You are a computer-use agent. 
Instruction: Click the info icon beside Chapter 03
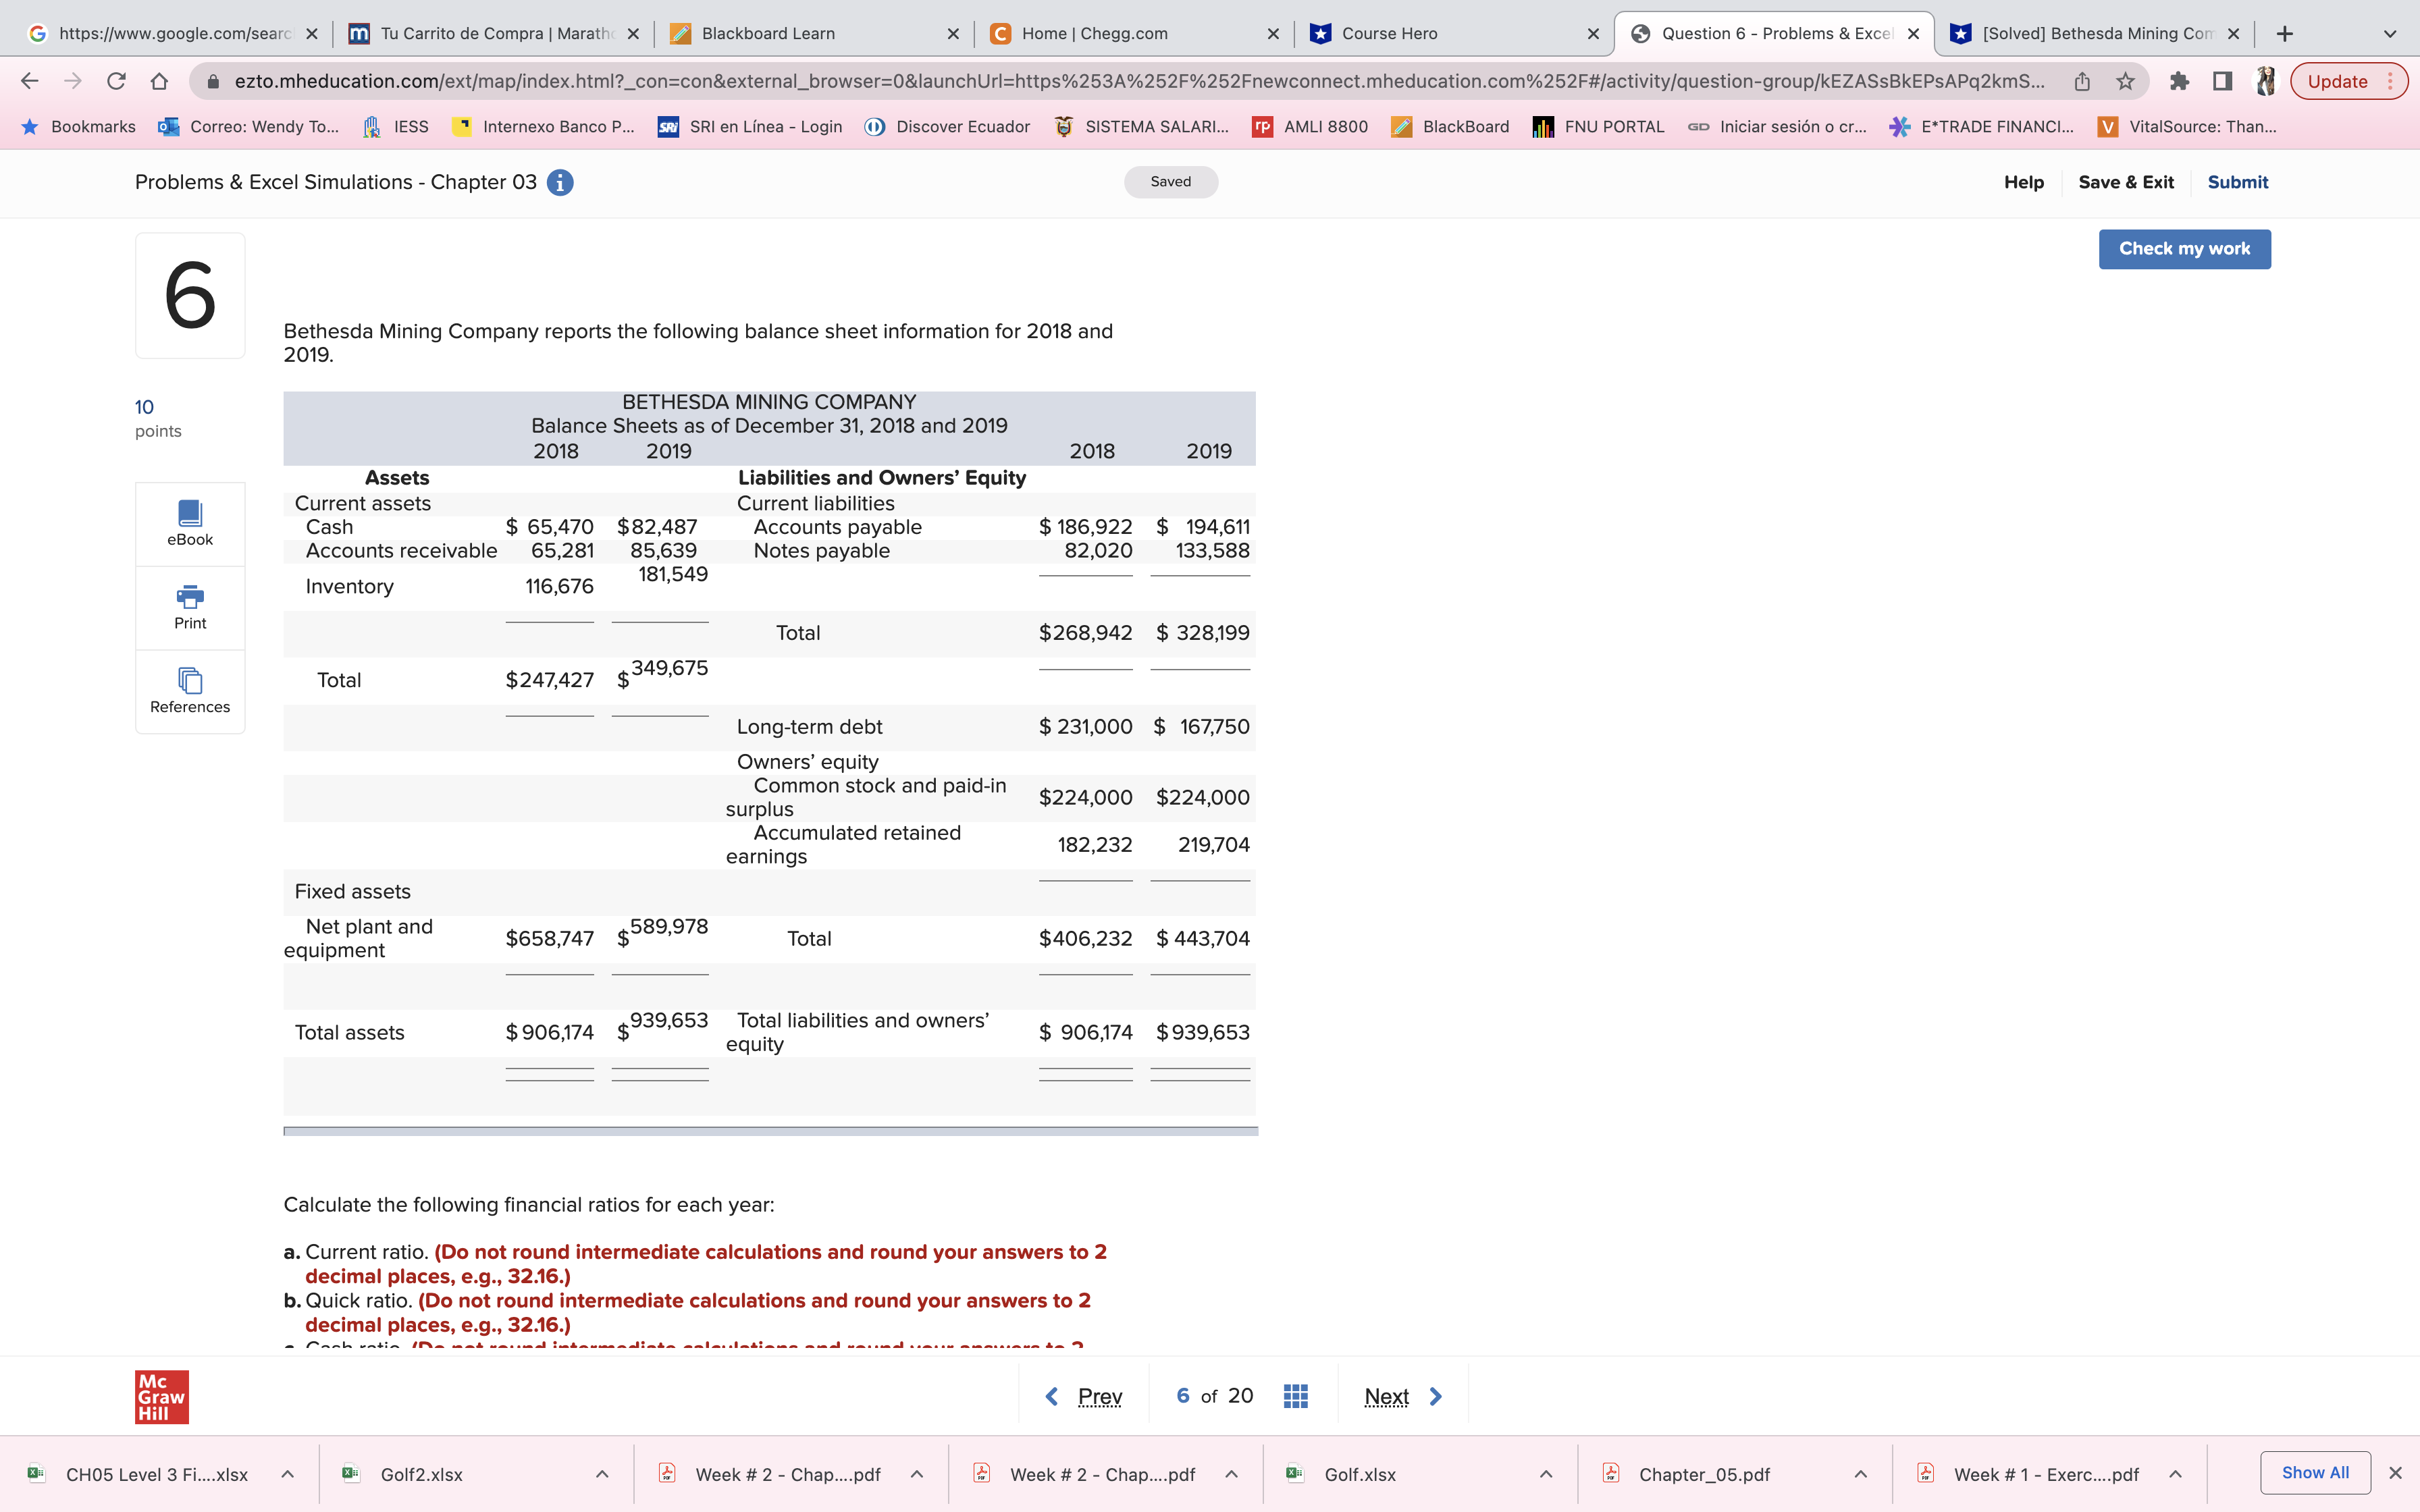pos(560,183)
